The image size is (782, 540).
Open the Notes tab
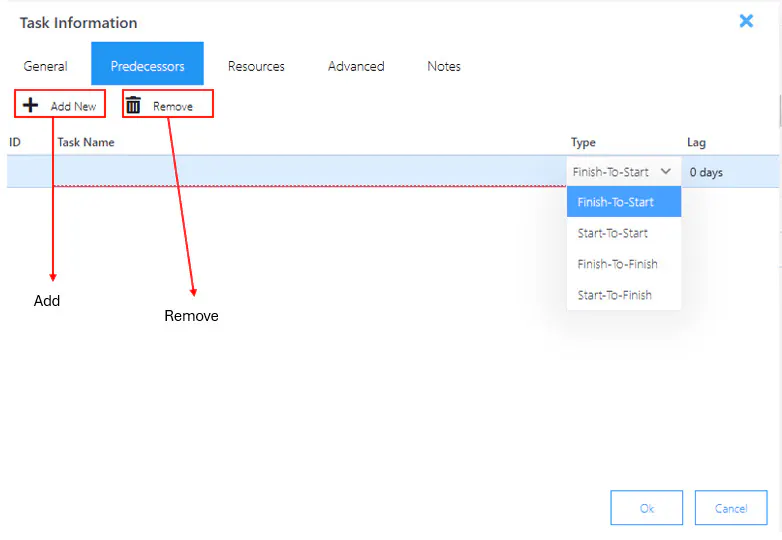pyautogui.click(x=444, y=66)
